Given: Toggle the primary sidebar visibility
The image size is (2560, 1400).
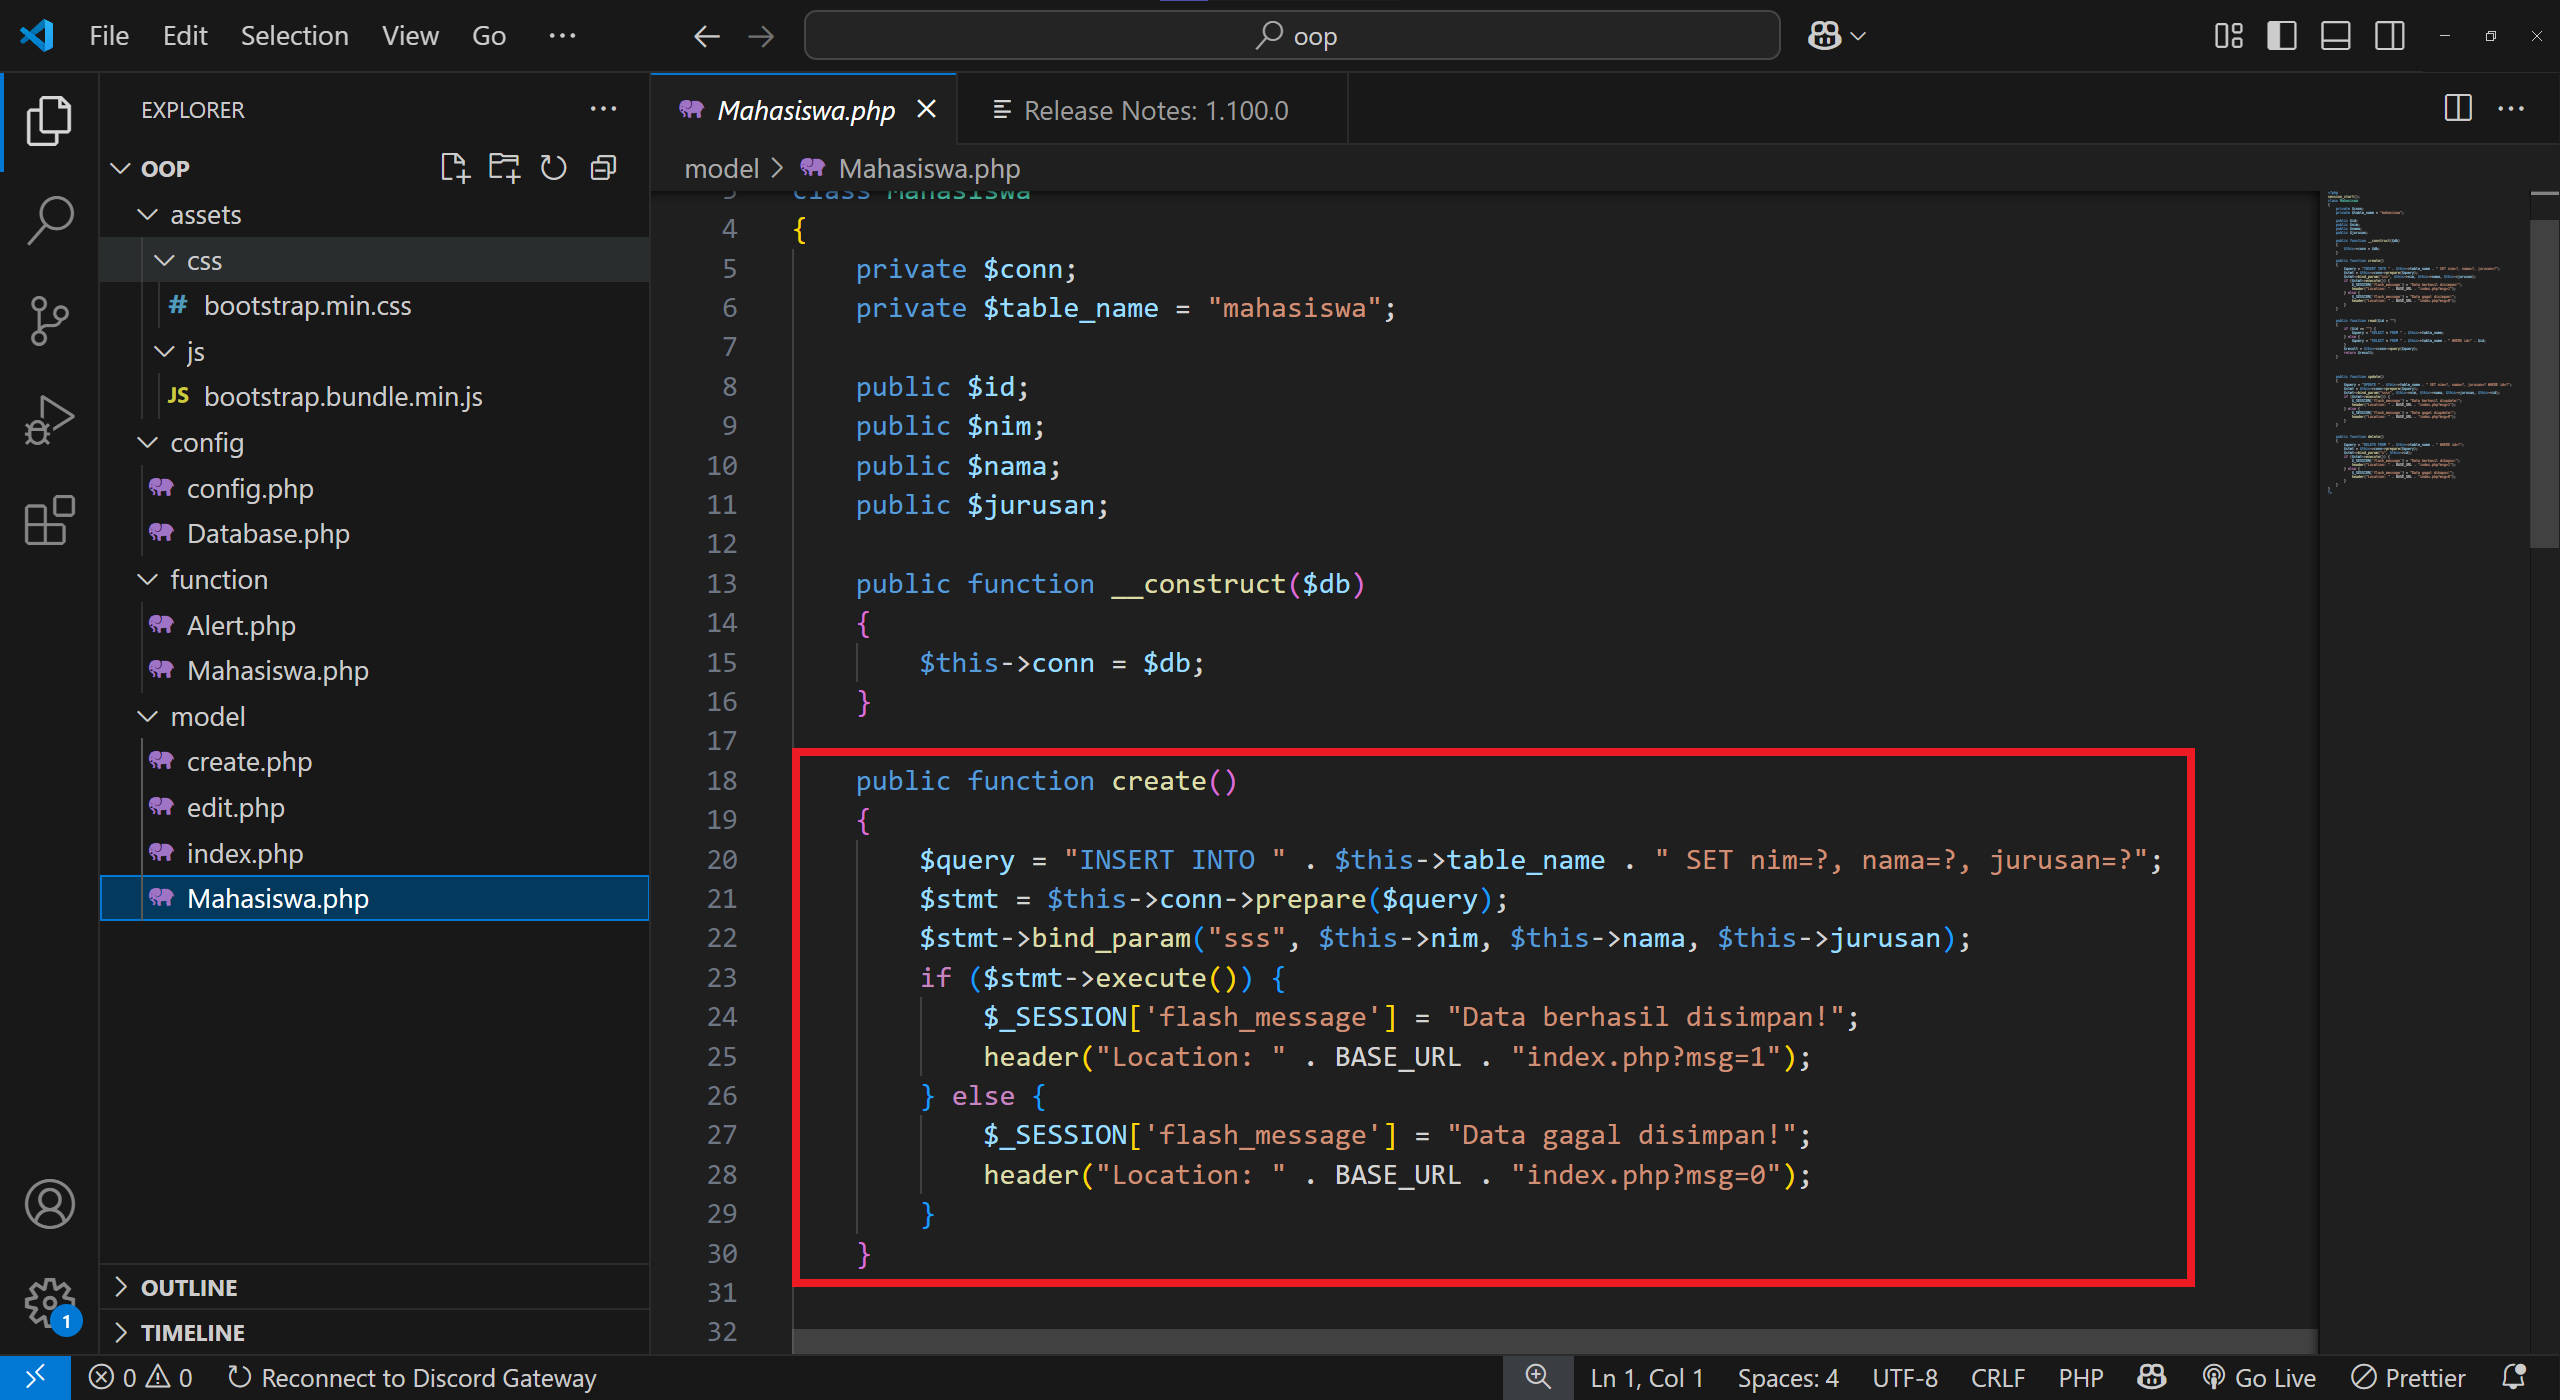Looking at the screenshot, I should [x=2281, y=35].
